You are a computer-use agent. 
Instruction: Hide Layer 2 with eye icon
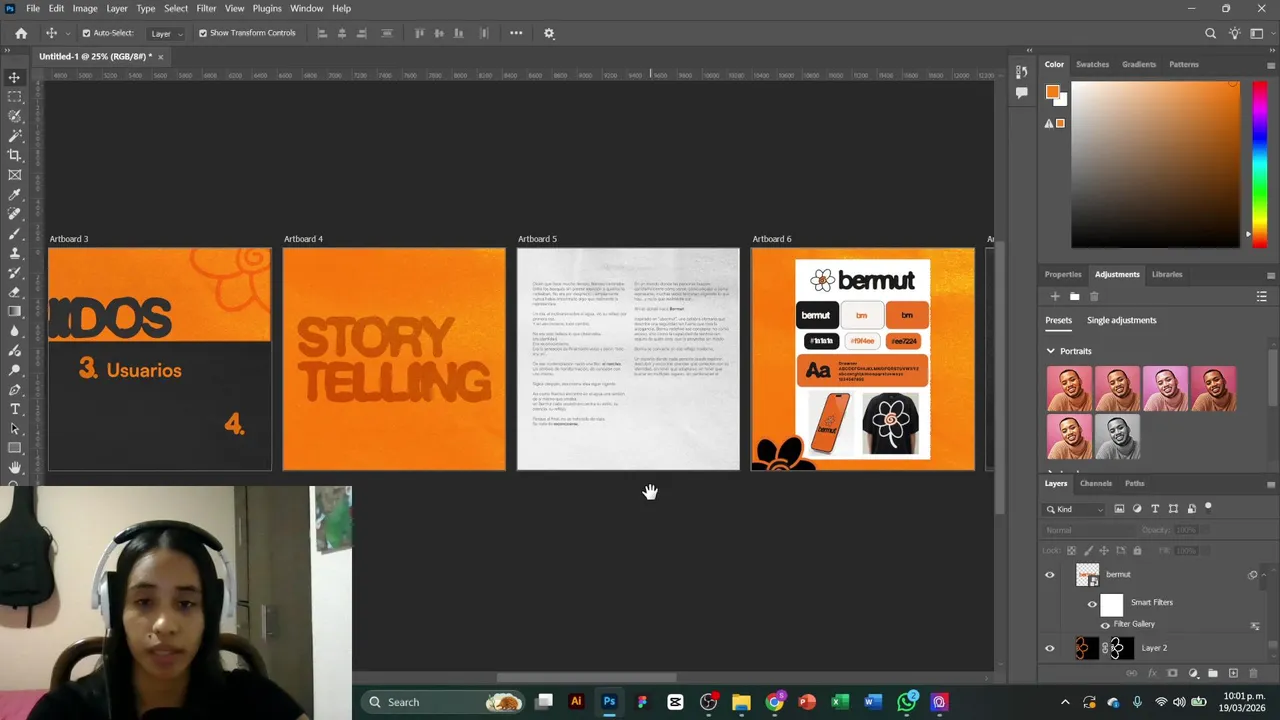pos(1050,649)
